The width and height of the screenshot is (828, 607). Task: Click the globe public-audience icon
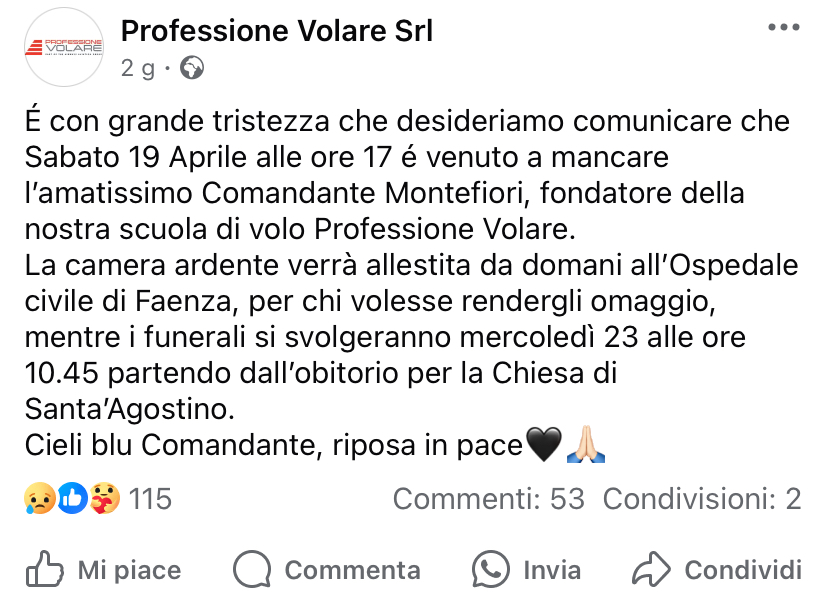[192, 69]
